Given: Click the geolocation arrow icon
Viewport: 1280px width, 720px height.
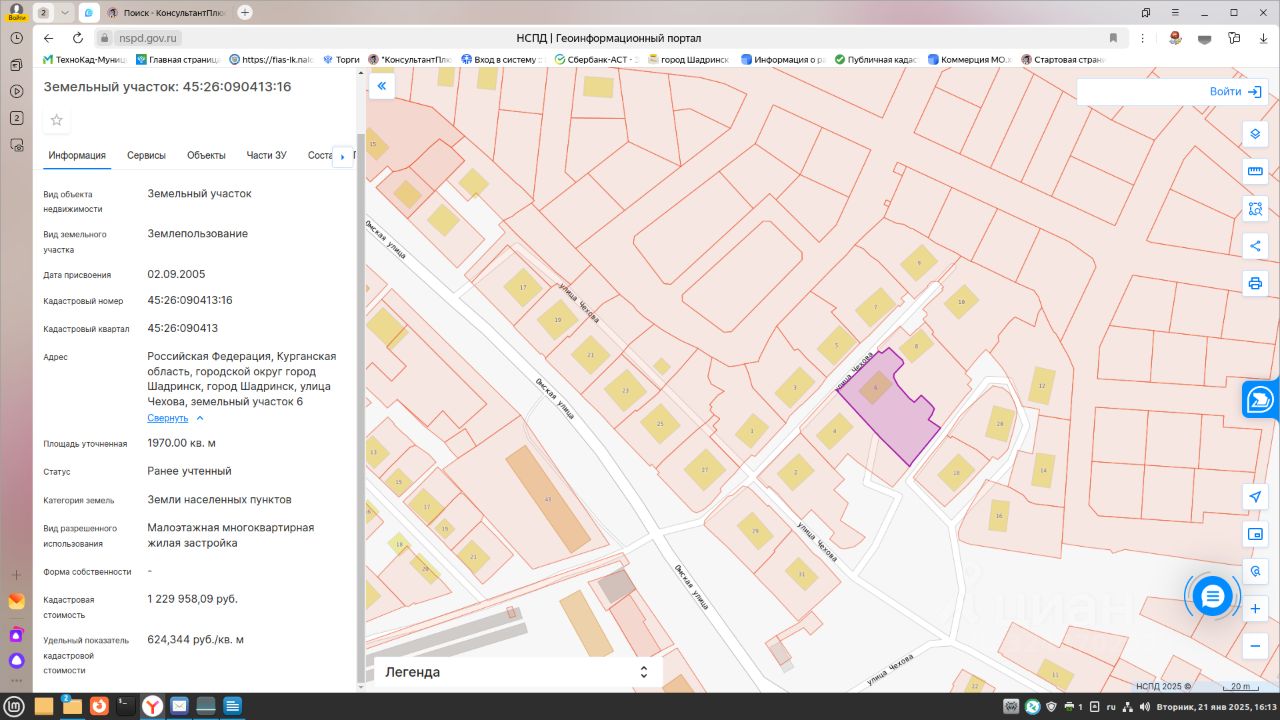Looking at the screenshot, I should point(1255,497).
